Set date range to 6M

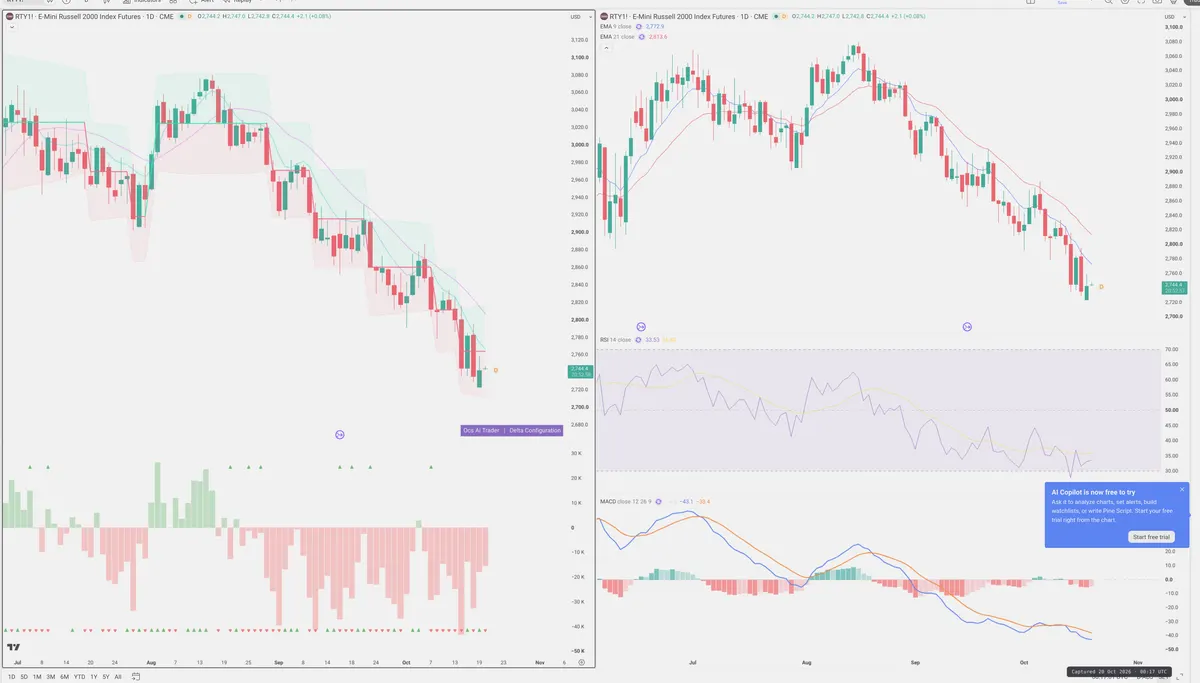click(x=65, y=677)
